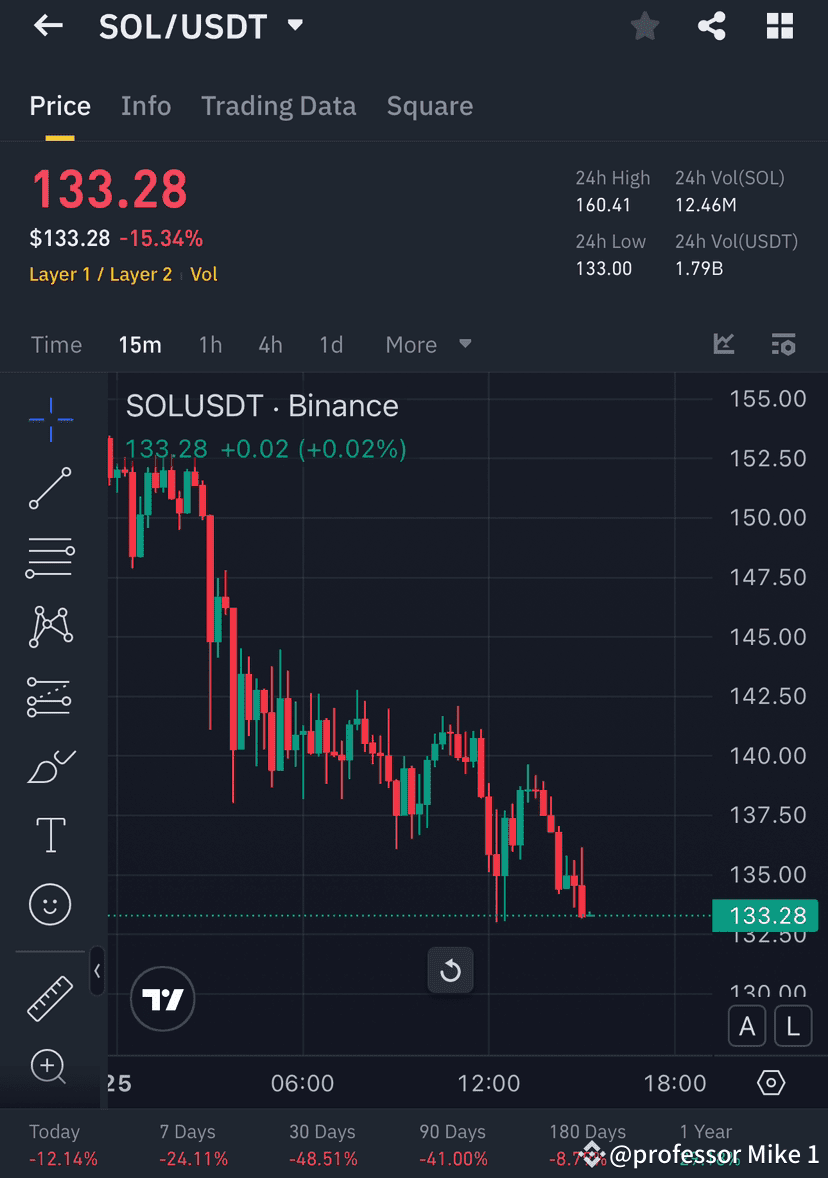Open the chart indicators panel
The width and height of the screenshot is (828, 1178).
point(724,344)
